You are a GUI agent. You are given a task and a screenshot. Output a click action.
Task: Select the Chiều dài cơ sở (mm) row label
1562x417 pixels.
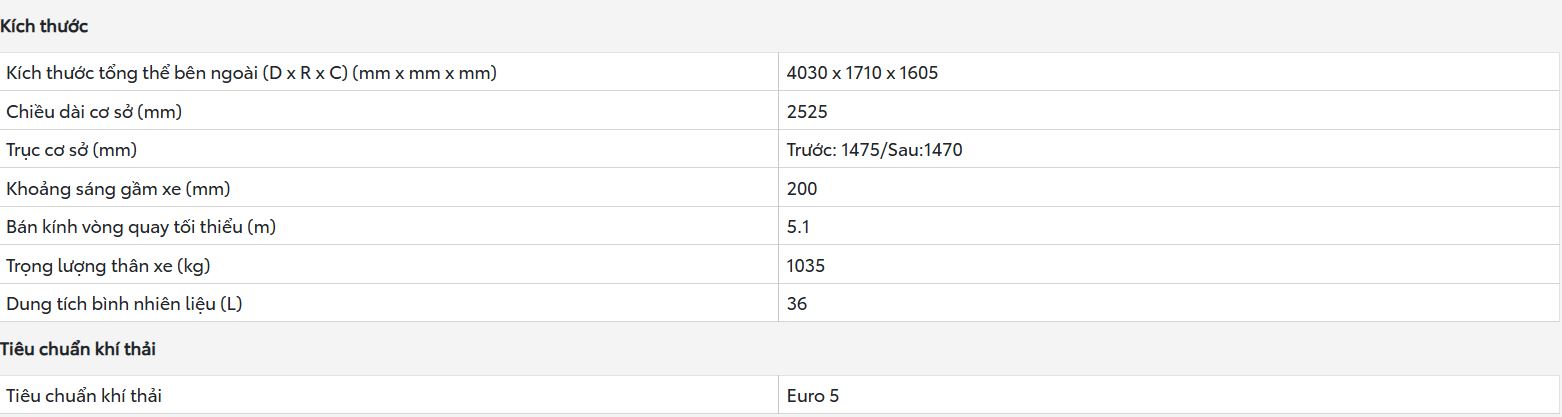pos(94,112)
